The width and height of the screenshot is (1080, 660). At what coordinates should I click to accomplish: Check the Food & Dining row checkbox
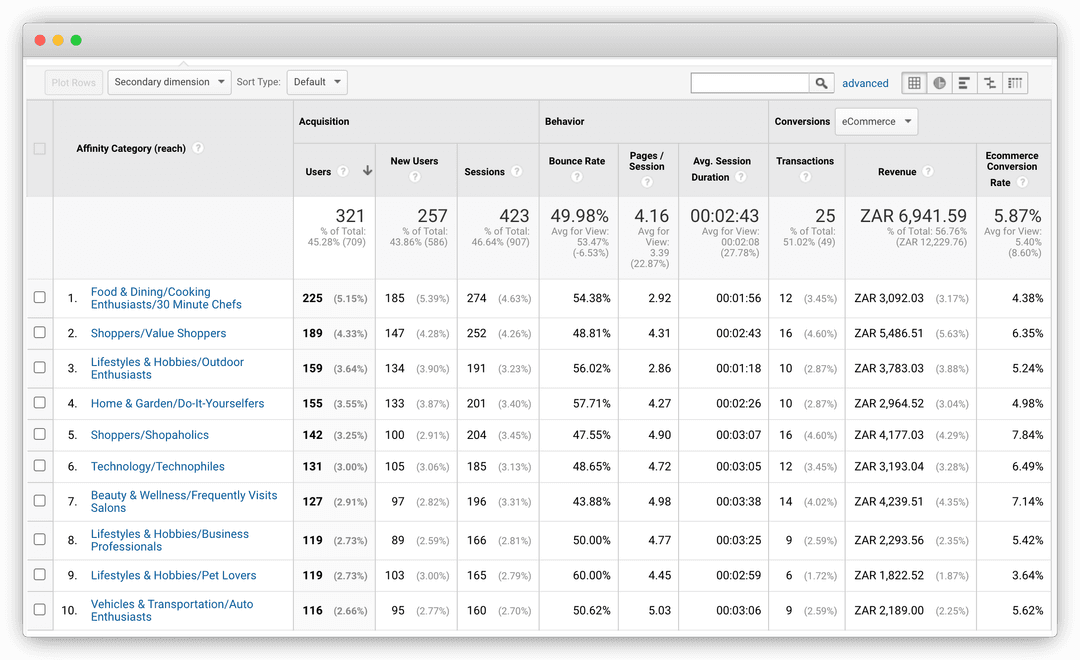(39, 297)
